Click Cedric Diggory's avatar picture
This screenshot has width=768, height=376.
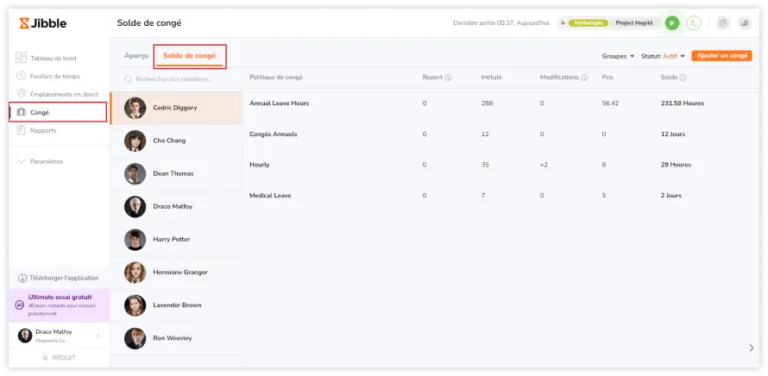pyautogui.click(x=135, y=108)
